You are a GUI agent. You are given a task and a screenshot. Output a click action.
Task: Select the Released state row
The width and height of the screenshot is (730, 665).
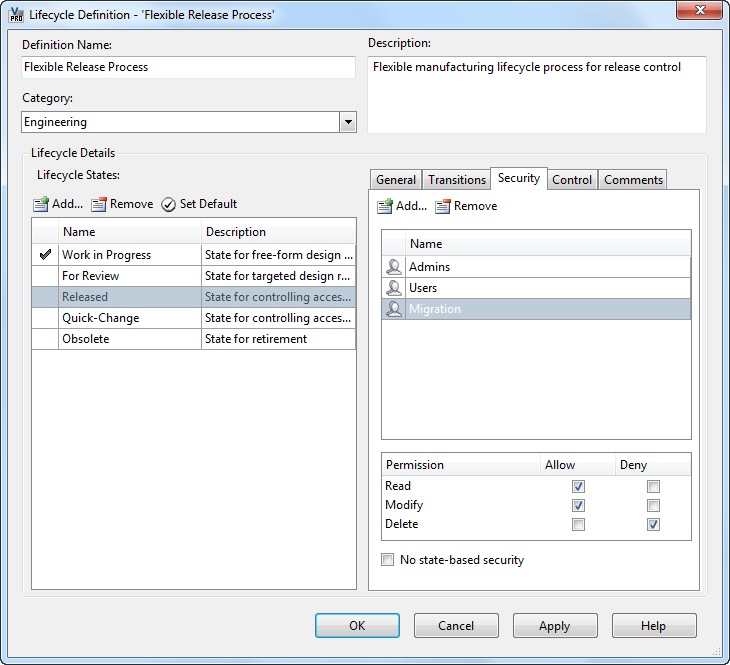(x=193, y=297)
